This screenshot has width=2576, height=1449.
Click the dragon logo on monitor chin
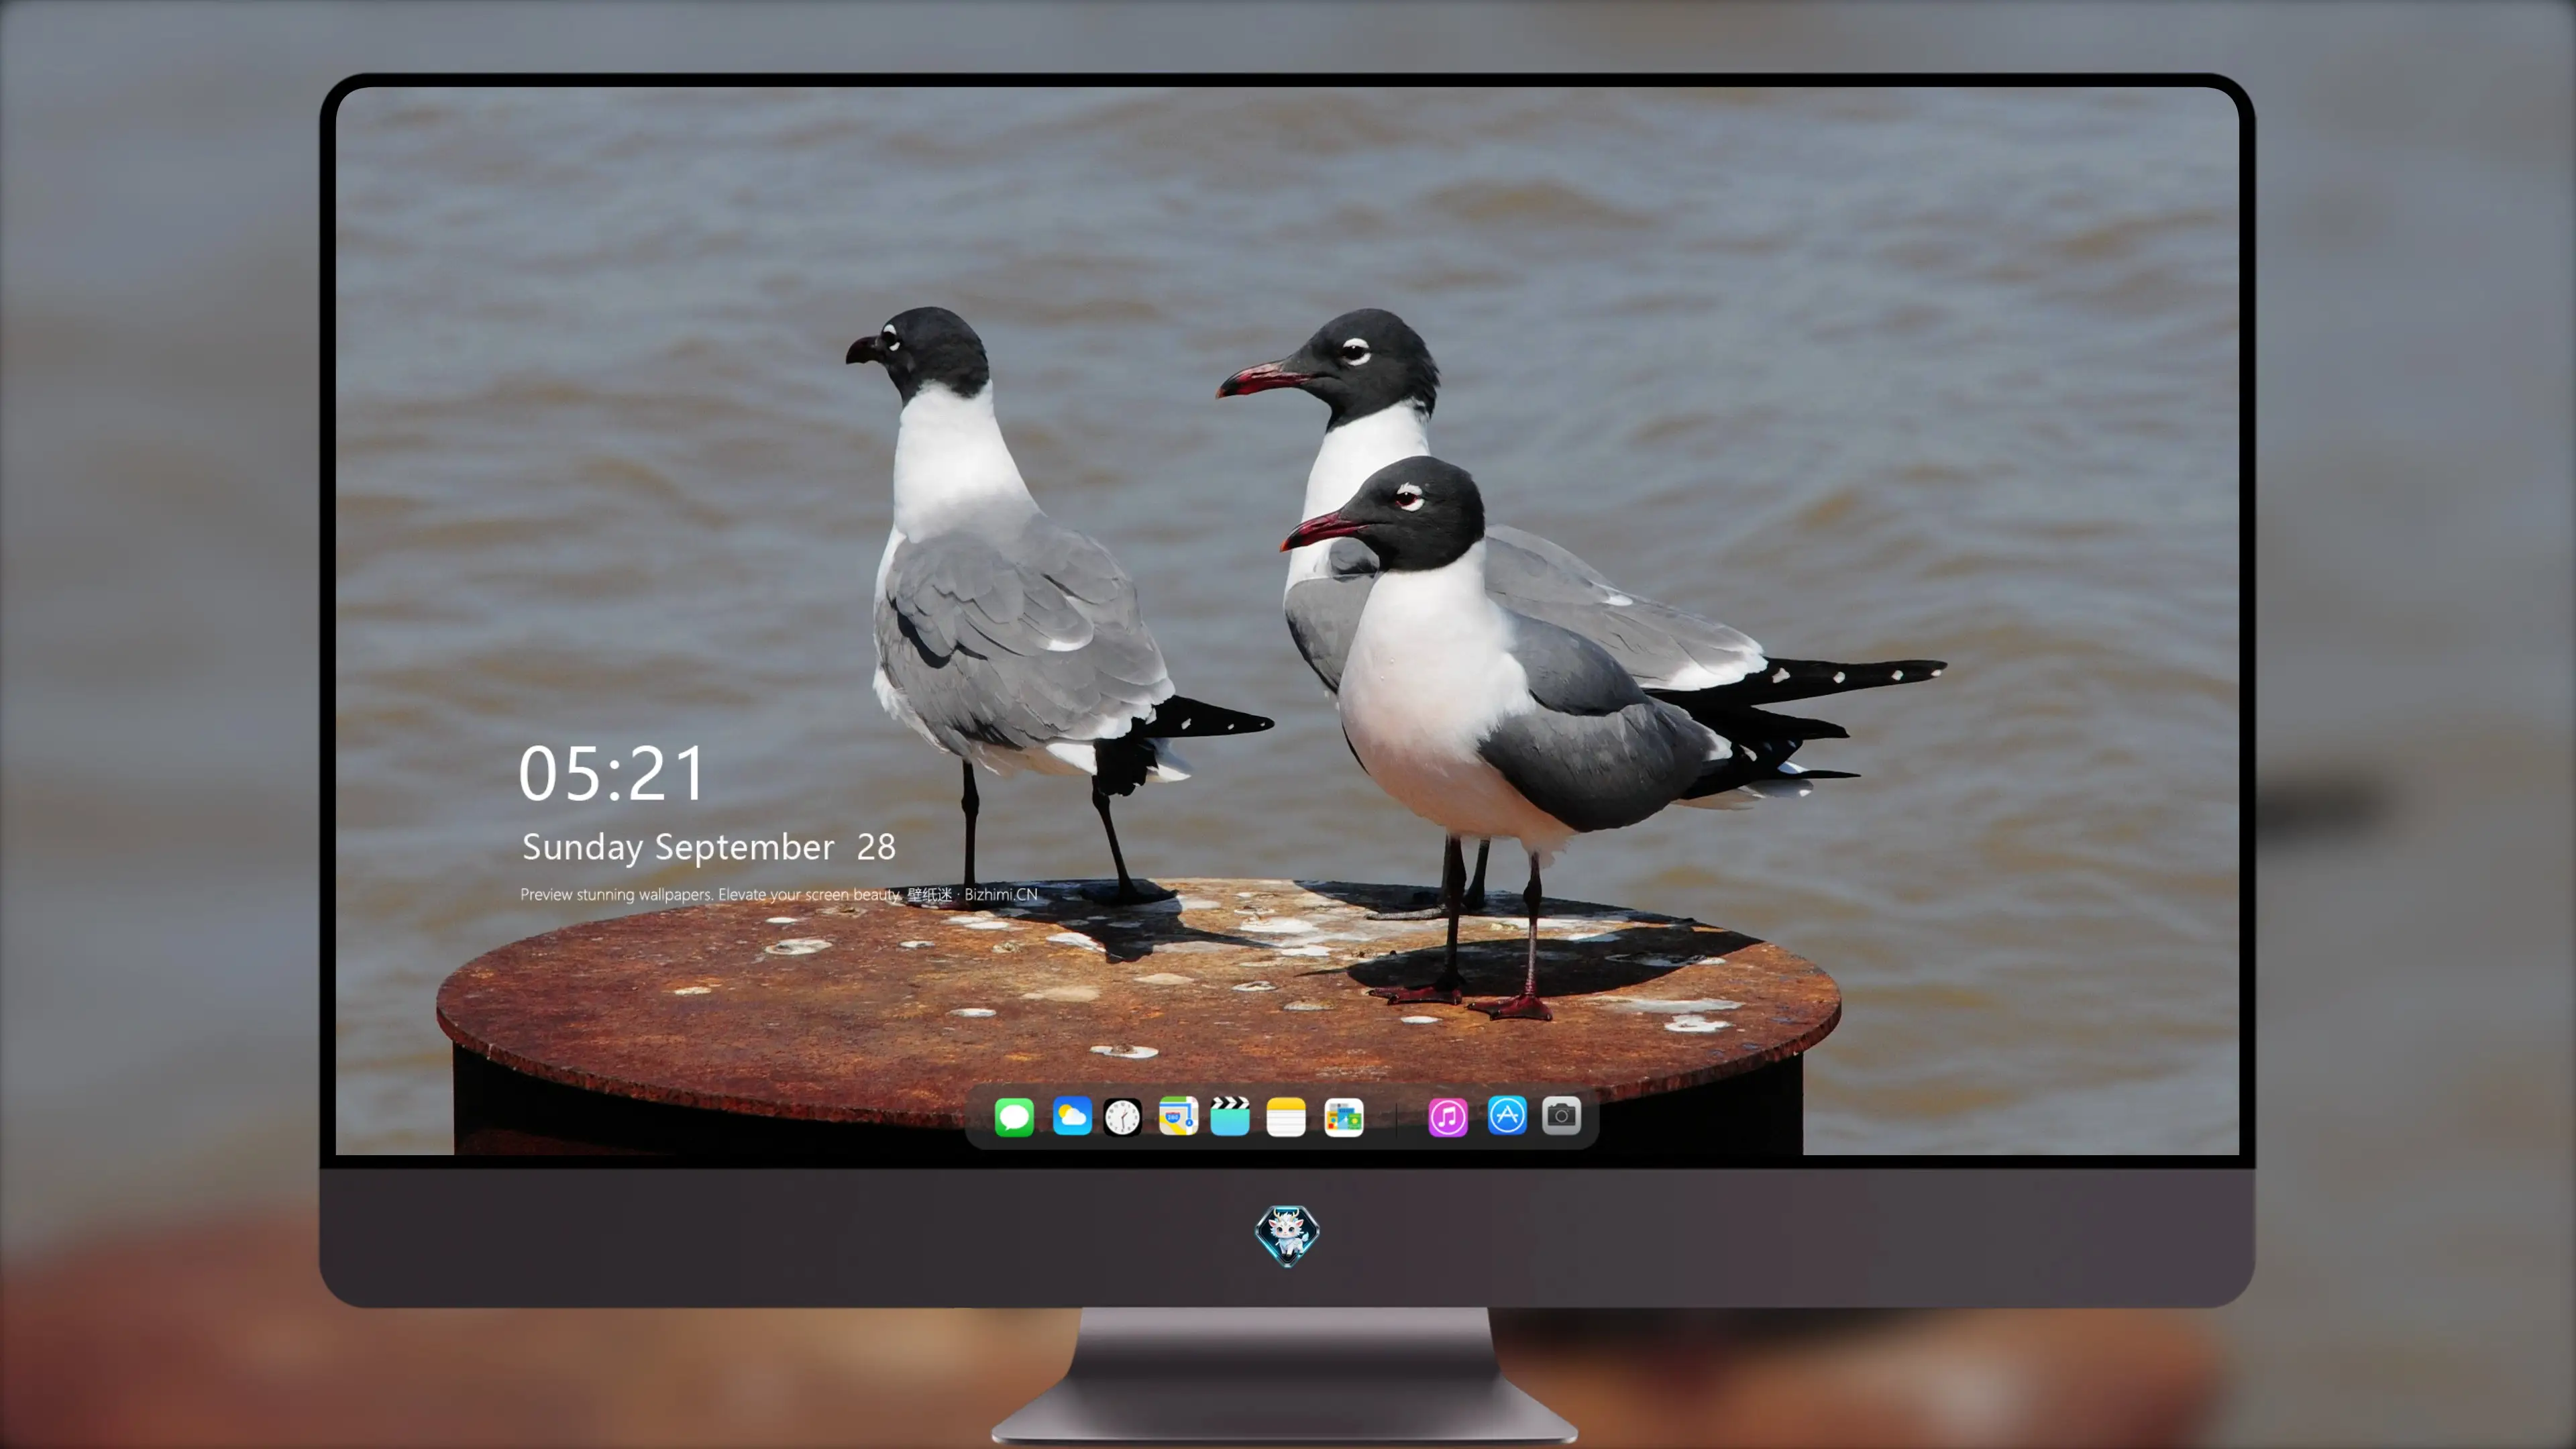coord(1287,1236)
